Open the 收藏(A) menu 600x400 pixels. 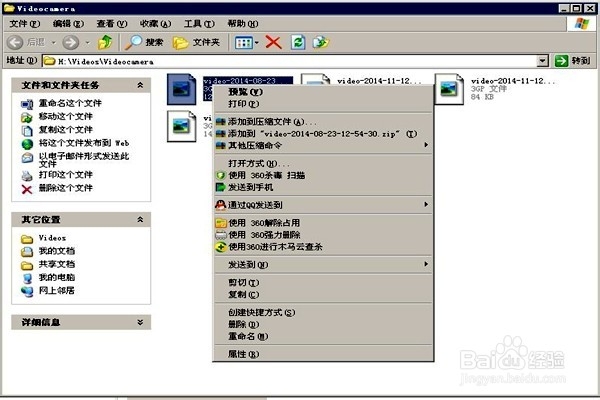coord(155,24)
